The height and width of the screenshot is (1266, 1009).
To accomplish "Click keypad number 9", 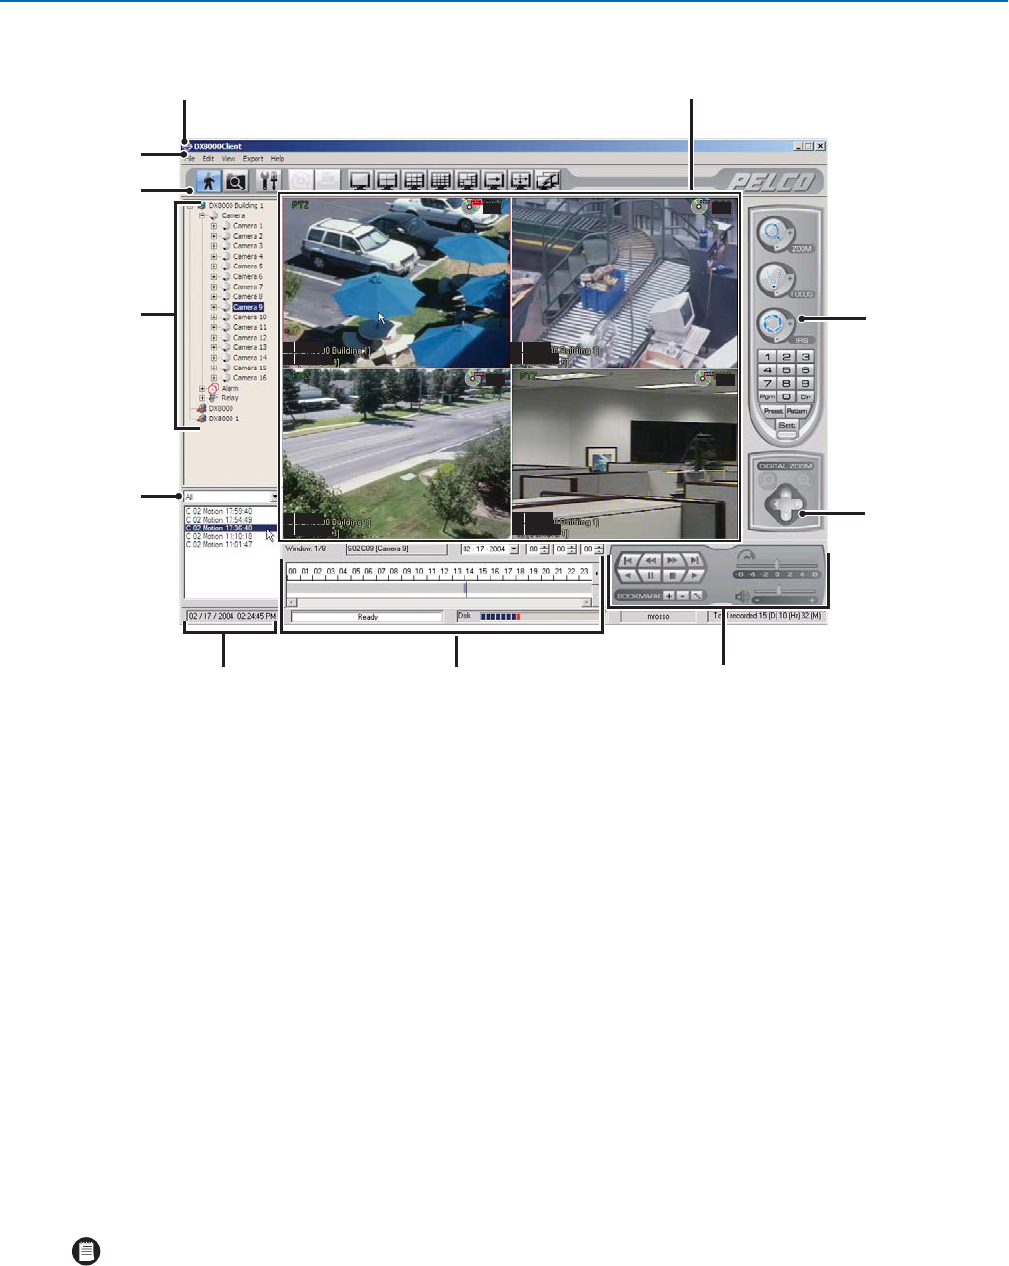I will 805,383.
